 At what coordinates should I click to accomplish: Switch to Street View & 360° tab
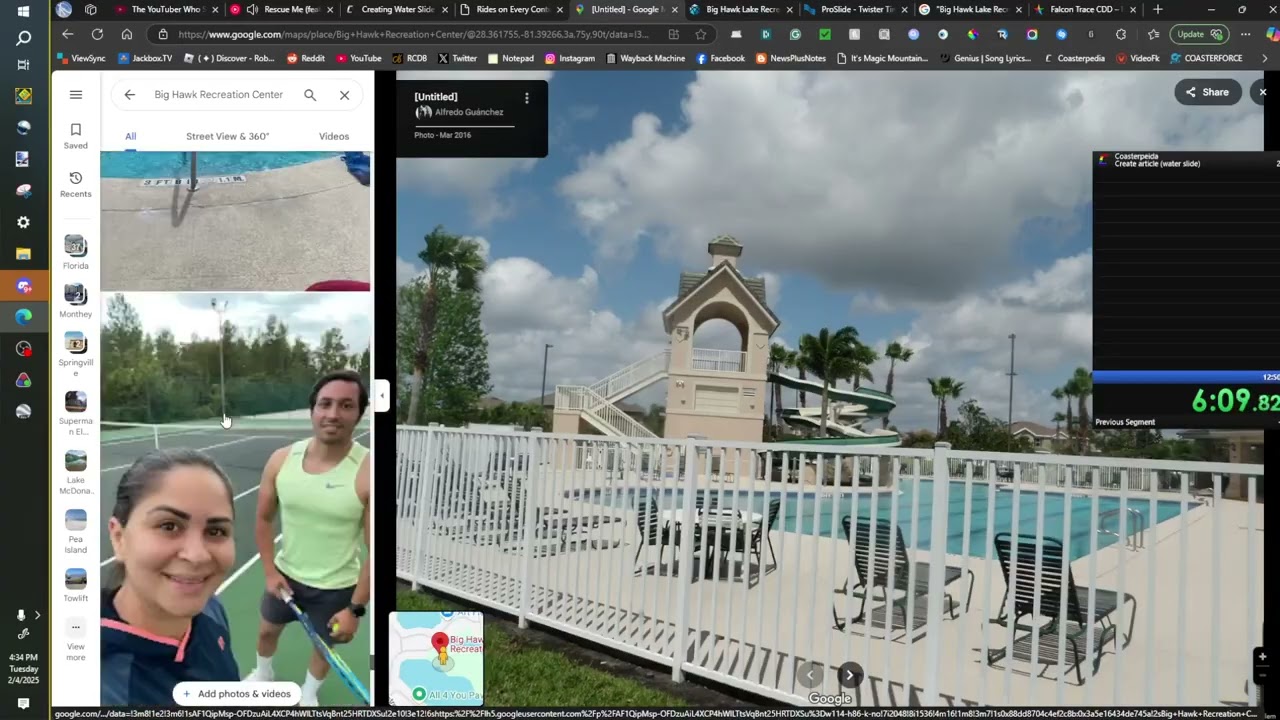(227, 137)
